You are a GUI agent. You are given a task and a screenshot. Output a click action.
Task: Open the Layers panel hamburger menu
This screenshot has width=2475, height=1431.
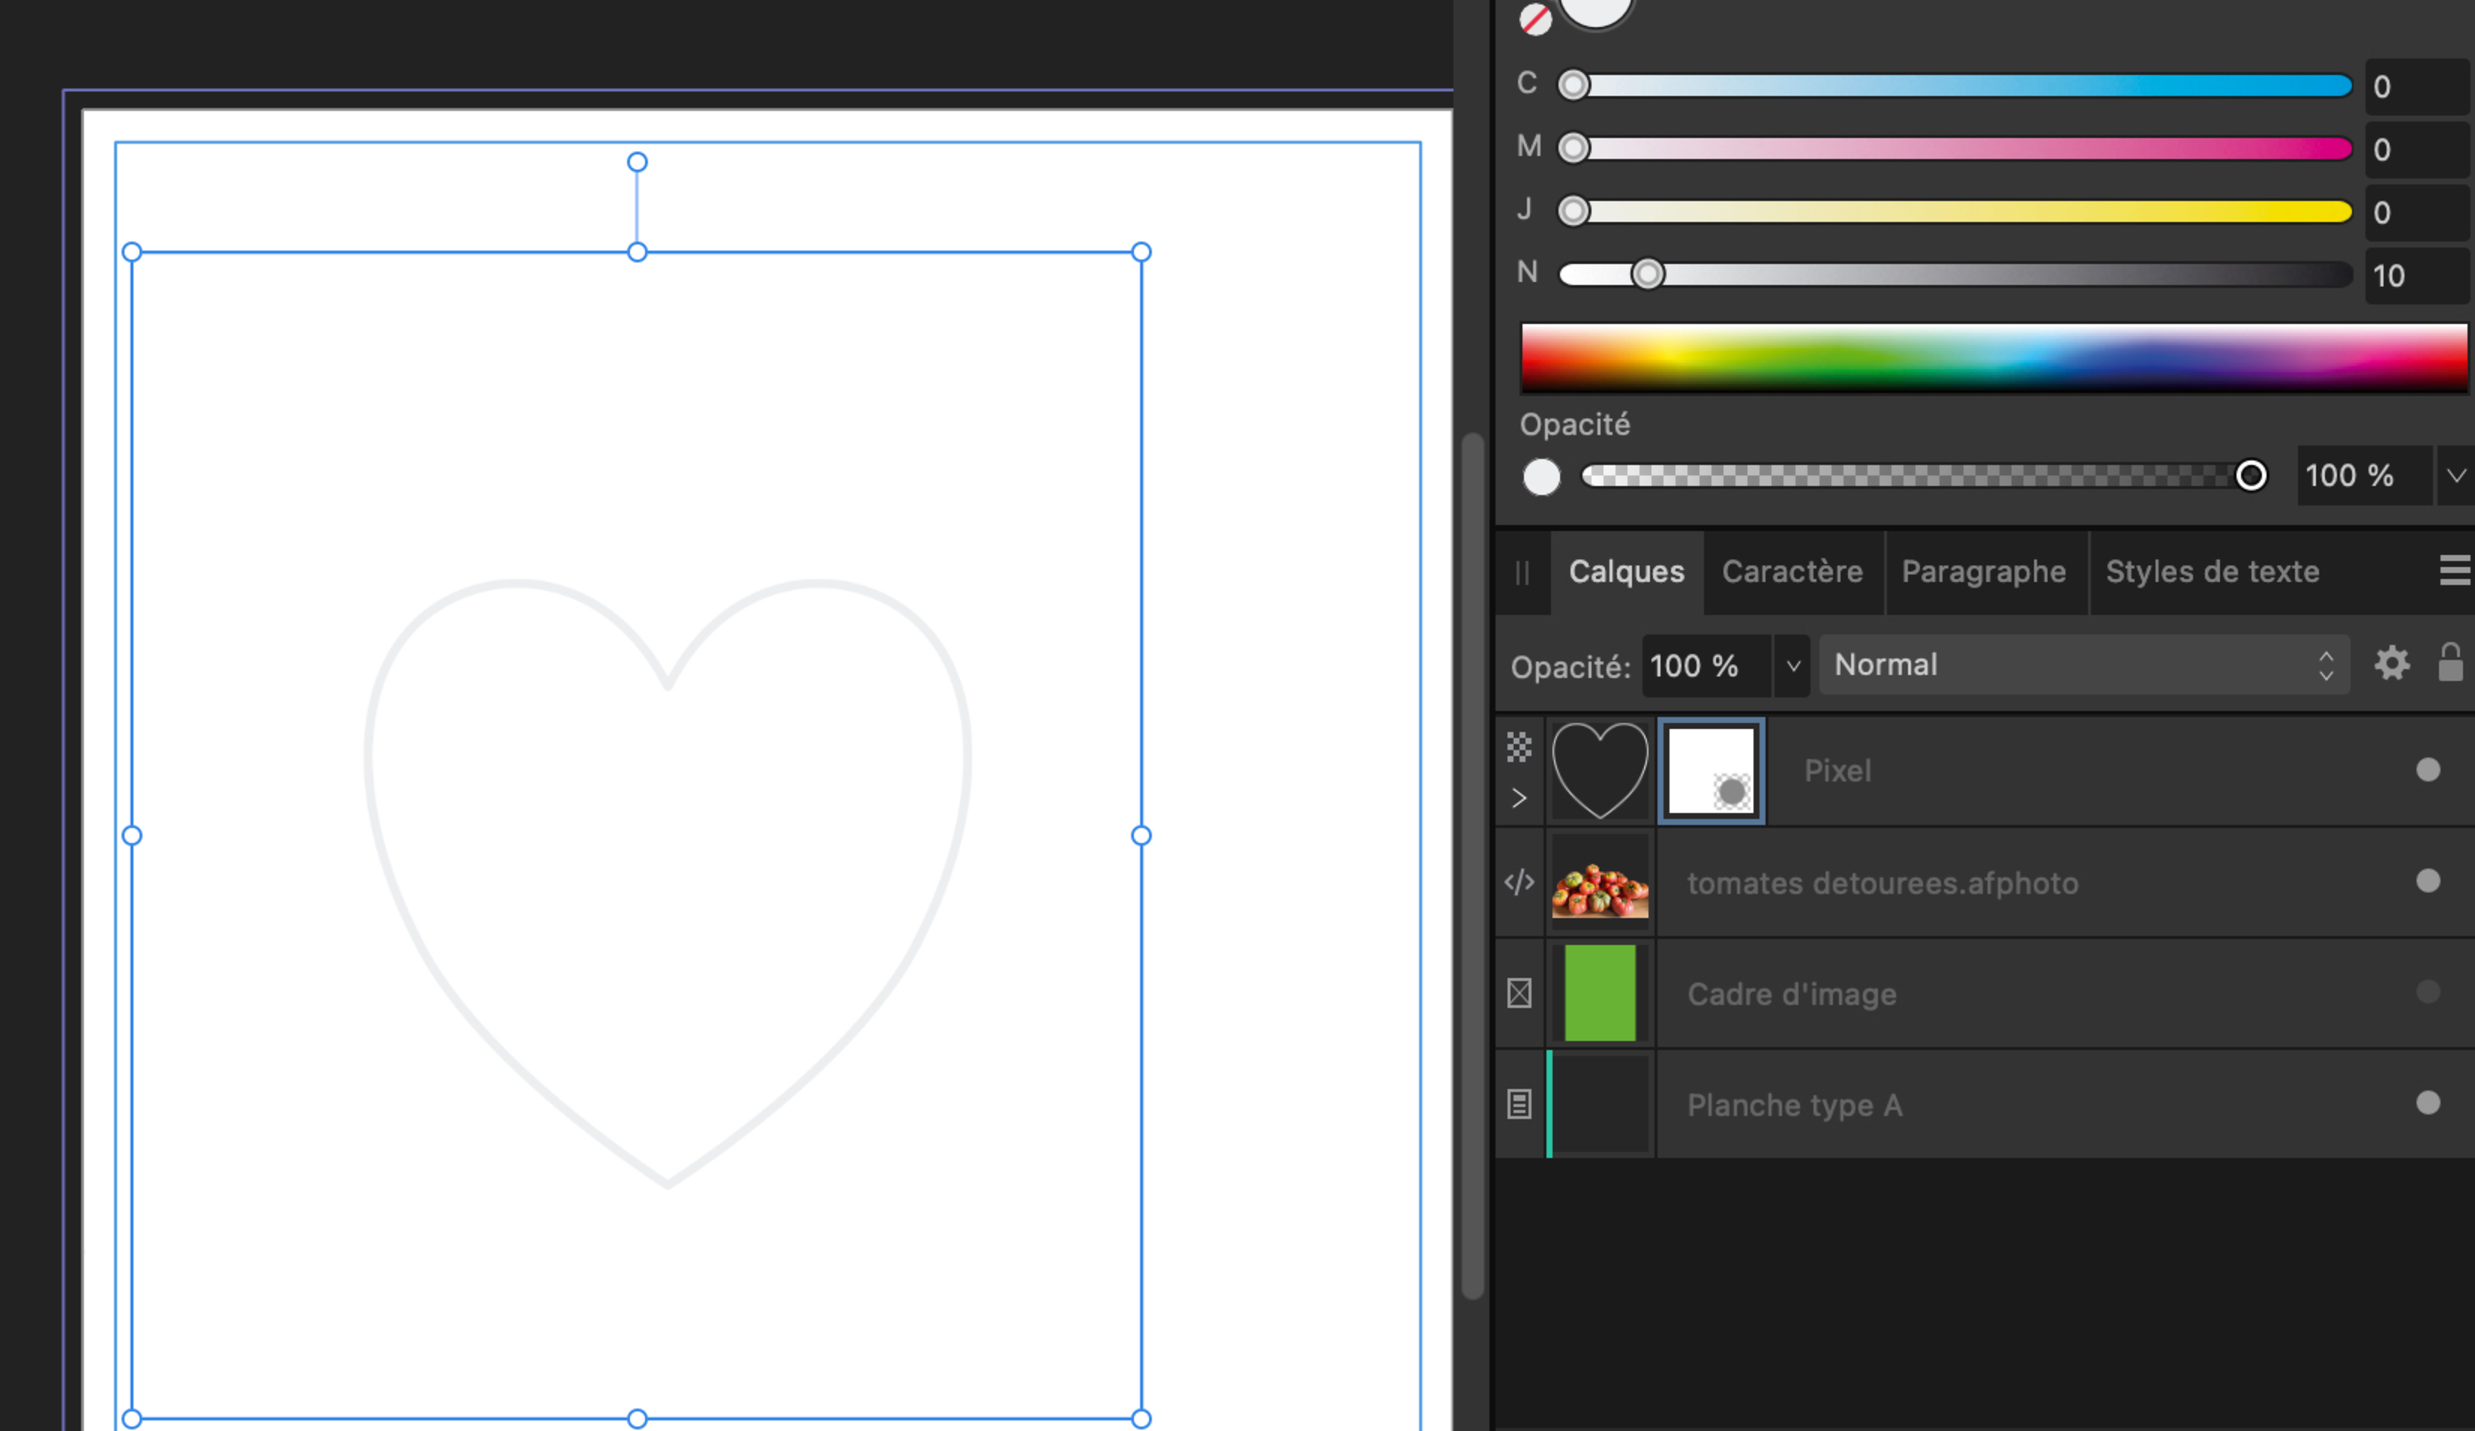coord(2453,571)
